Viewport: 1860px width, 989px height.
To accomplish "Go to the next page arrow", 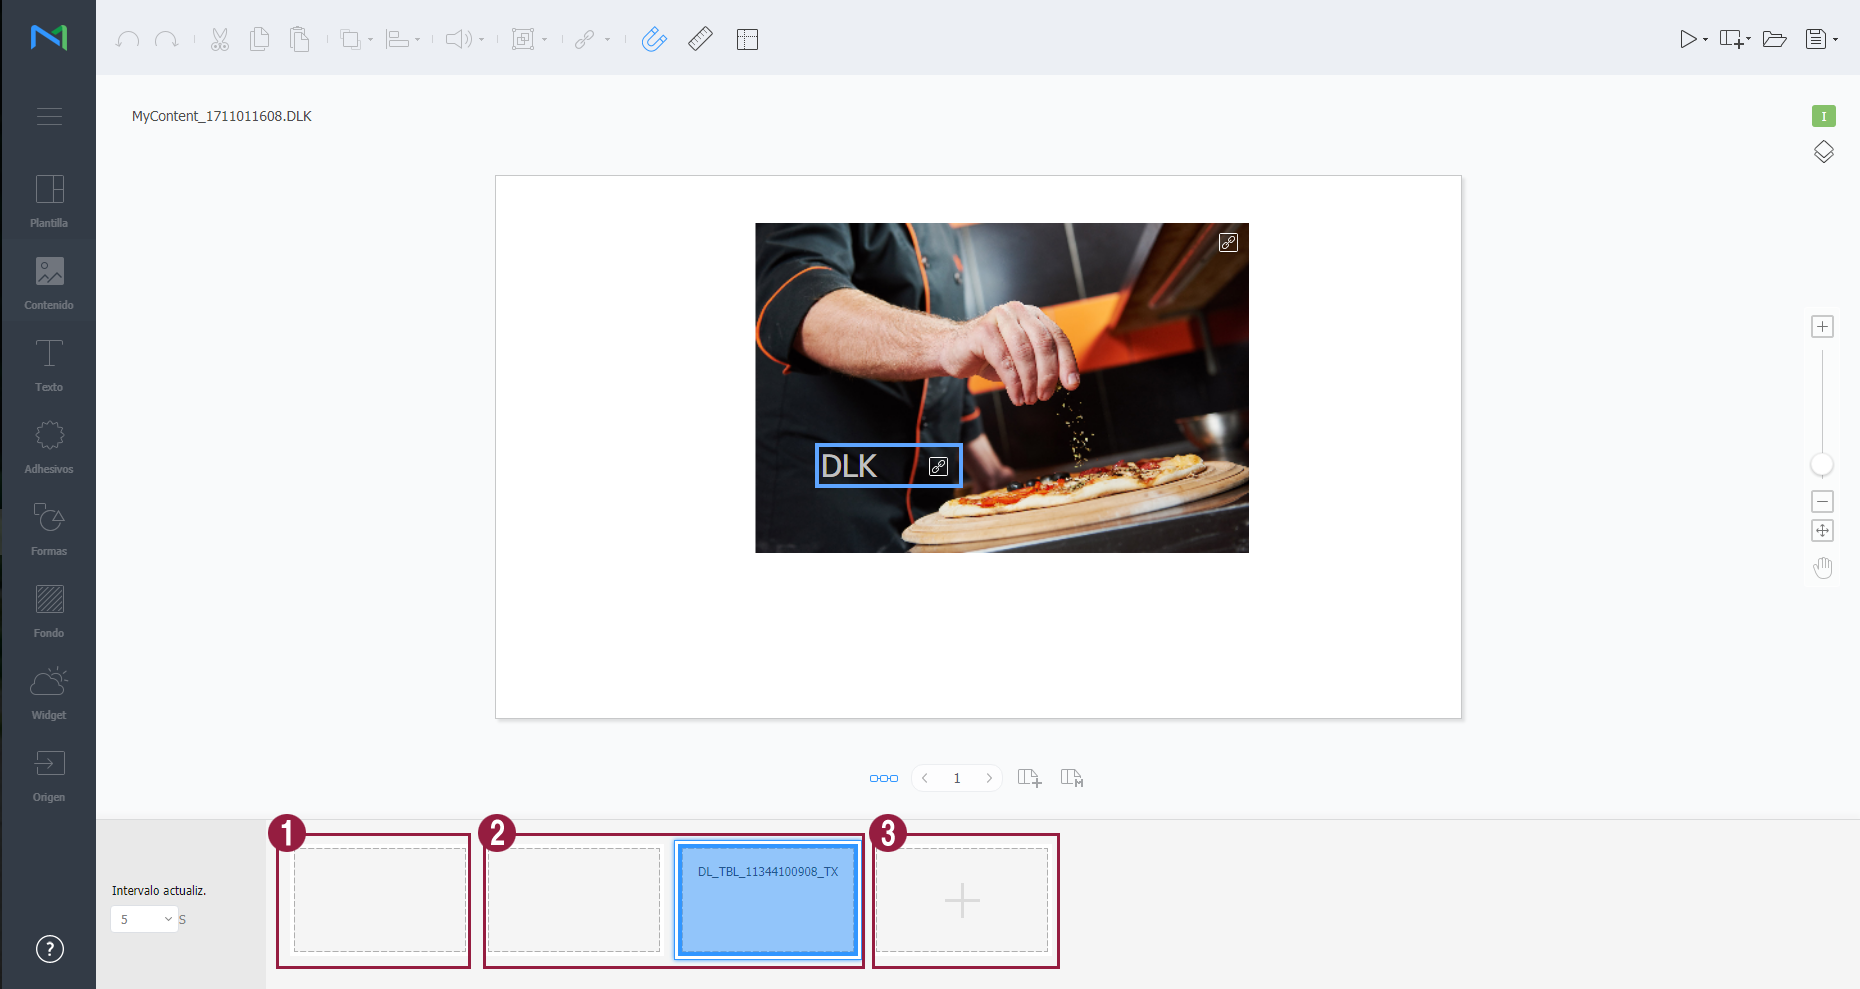I will coord(989,778).
